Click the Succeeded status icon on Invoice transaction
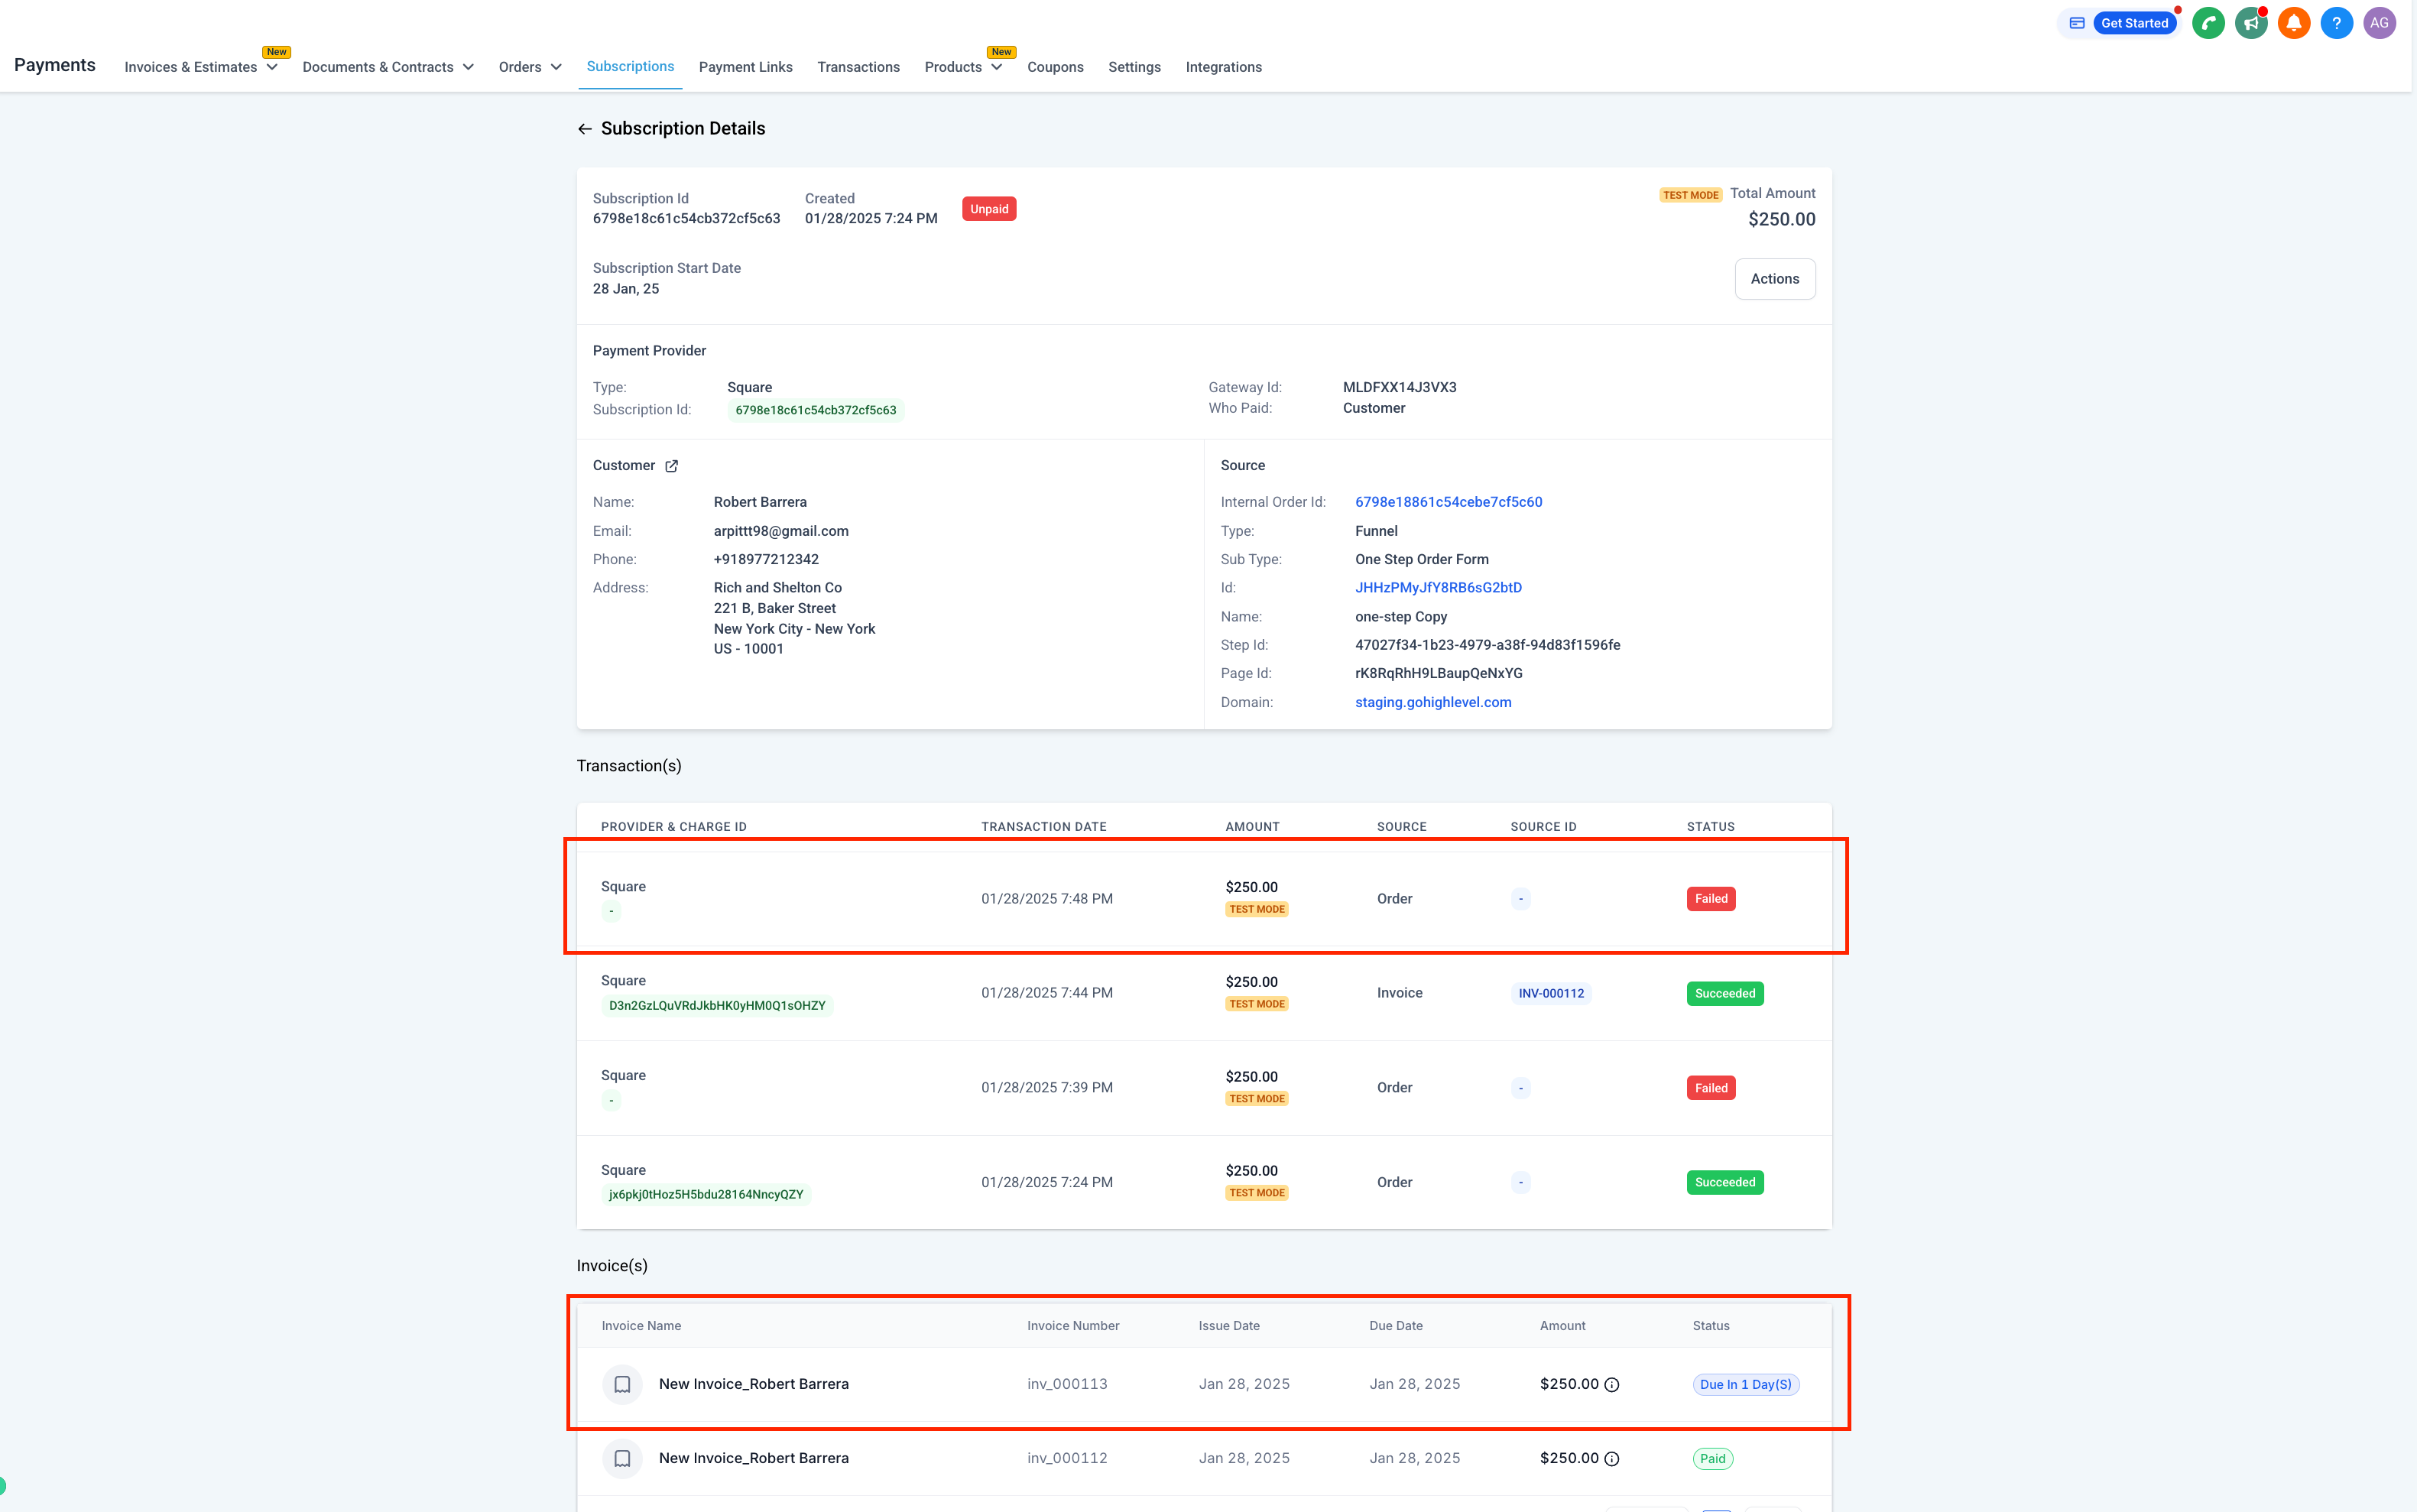Image resolution: width=2417 pixels, height=1512 pixels. pos(1724,993)
